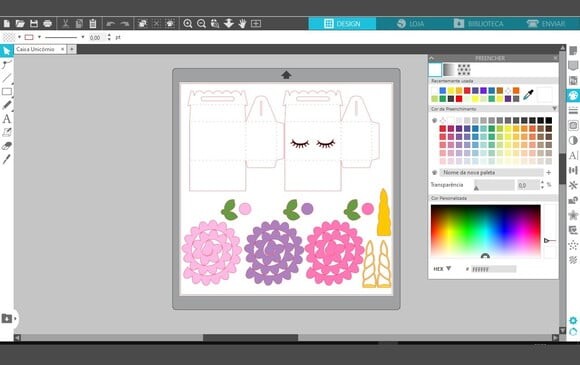Viewport: 580px width, 365px height.
Task: Collapse the Cor do Preenchimento section
Action: (x=554, y=109)
